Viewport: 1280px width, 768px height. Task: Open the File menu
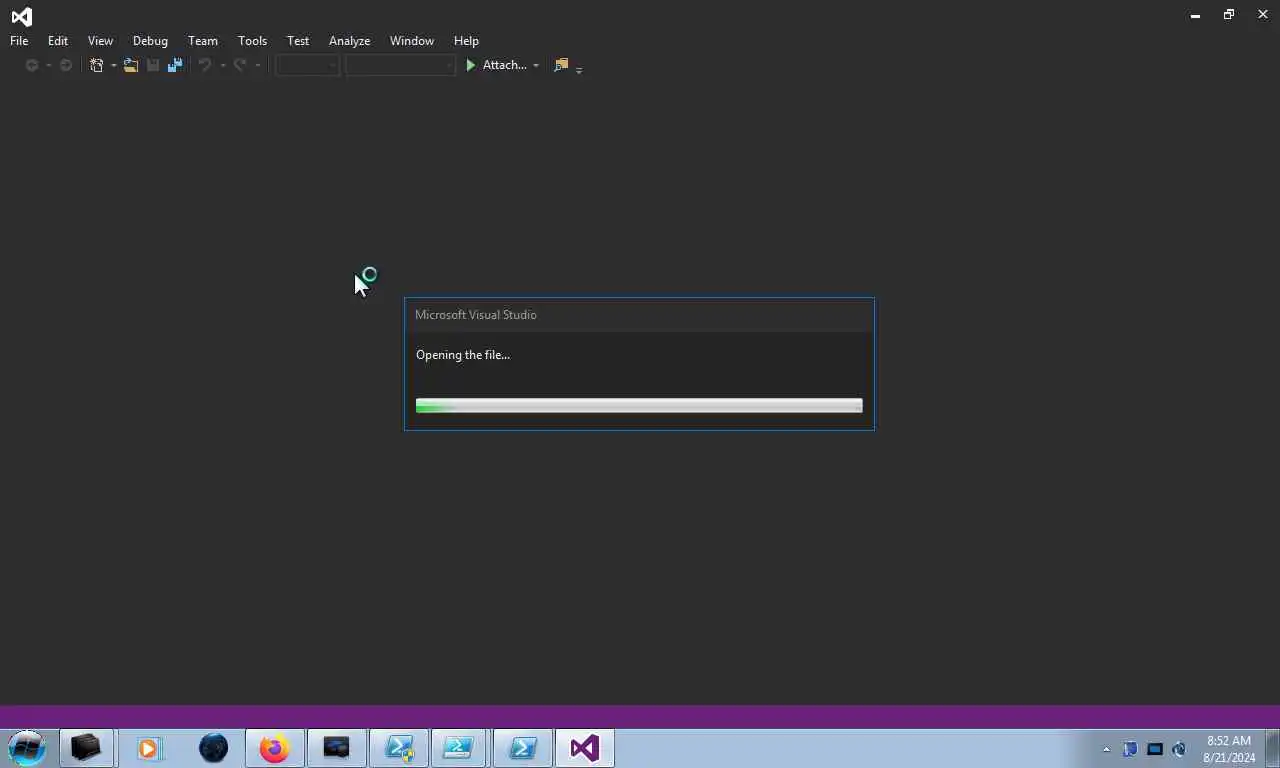(x=19, y=40)
